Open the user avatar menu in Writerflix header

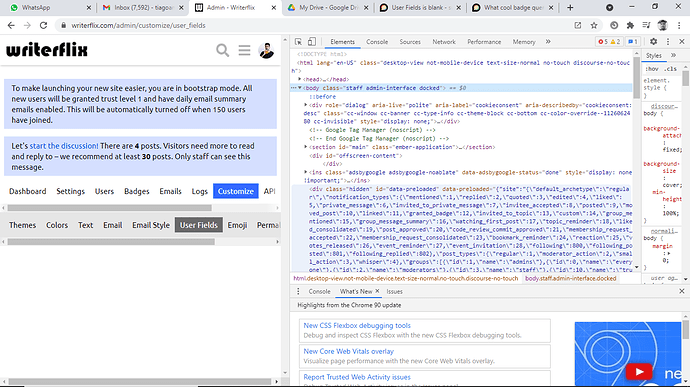point(266,51)
